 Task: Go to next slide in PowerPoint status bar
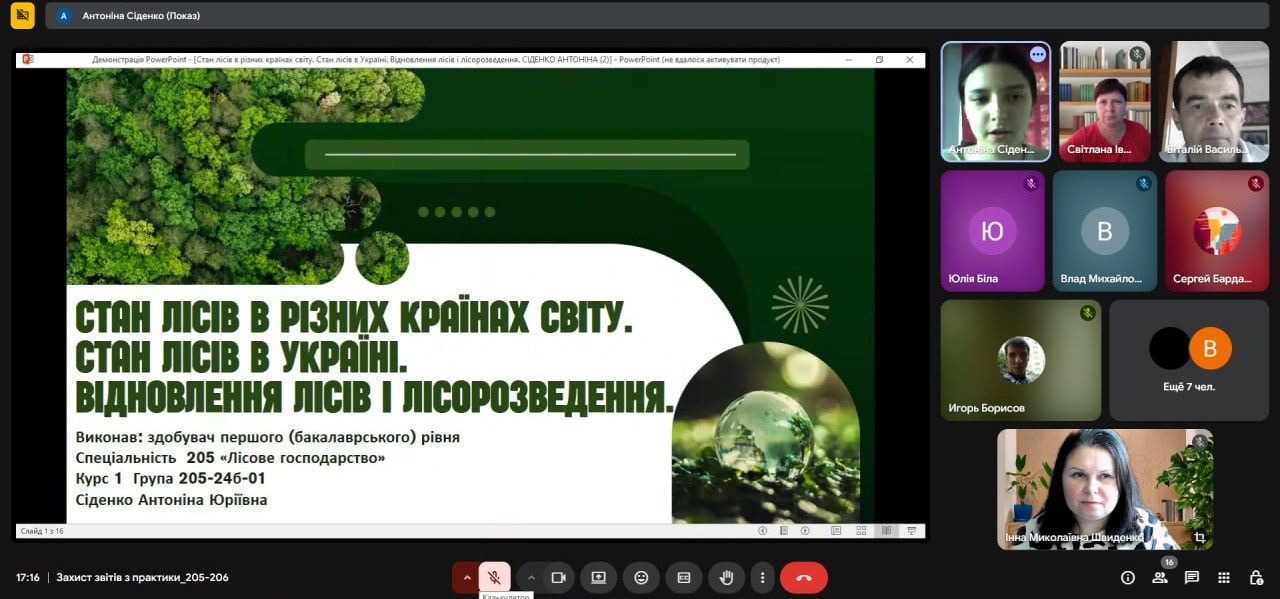805,531
